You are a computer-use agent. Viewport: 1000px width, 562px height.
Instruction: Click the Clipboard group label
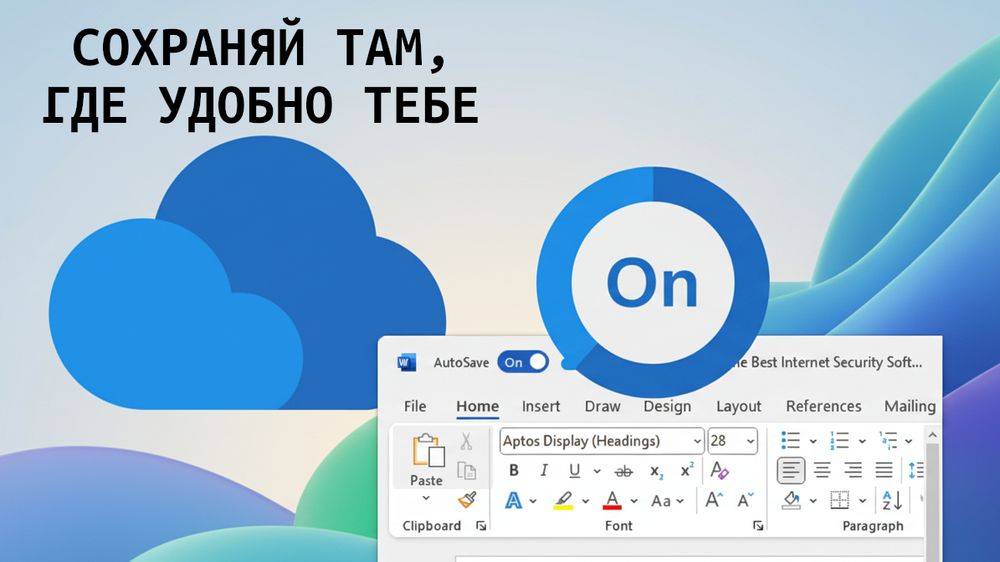click(432, 526)
